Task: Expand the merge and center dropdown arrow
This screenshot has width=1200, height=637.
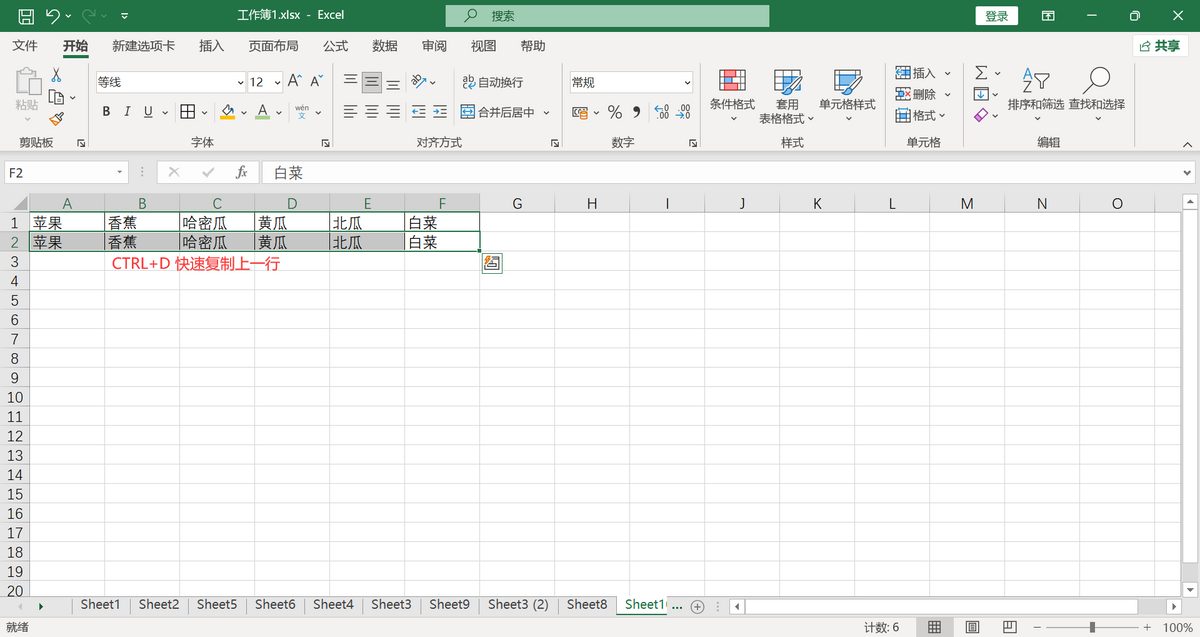Action: point(547,112)
